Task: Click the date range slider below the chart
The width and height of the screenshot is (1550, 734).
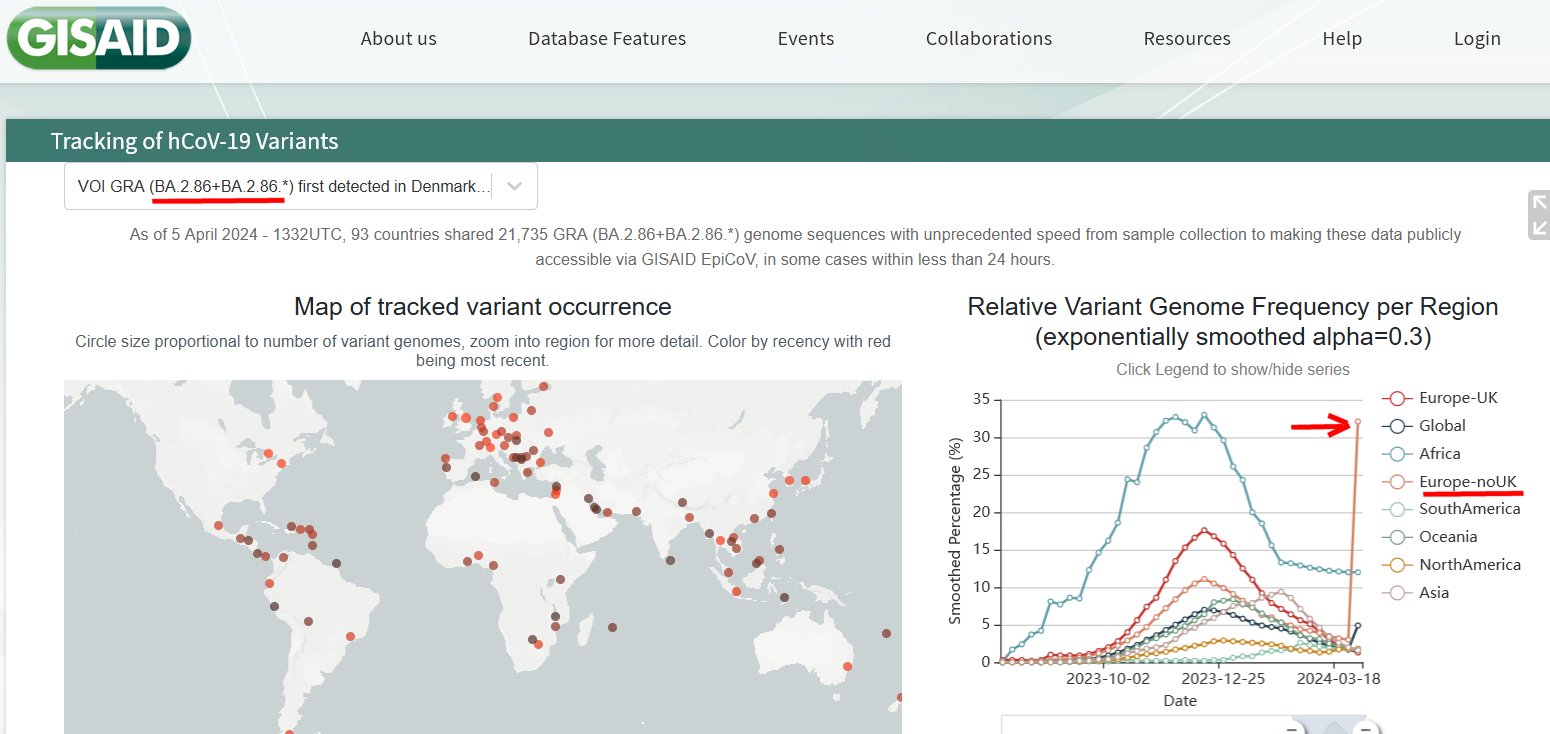Action: [x=1180, y=726]
